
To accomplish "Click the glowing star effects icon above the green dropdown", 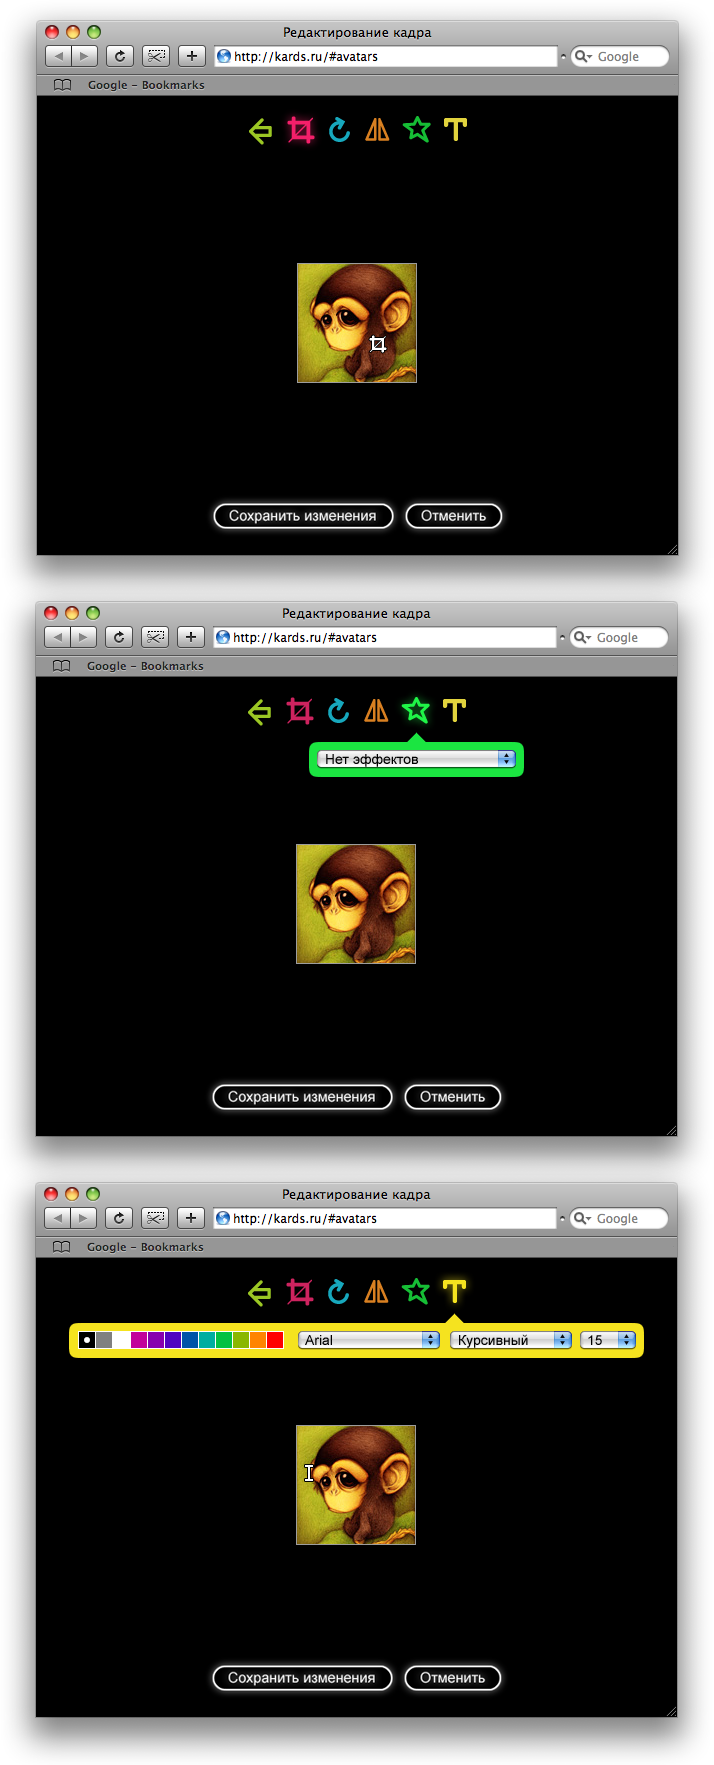I will pos(416,710).
